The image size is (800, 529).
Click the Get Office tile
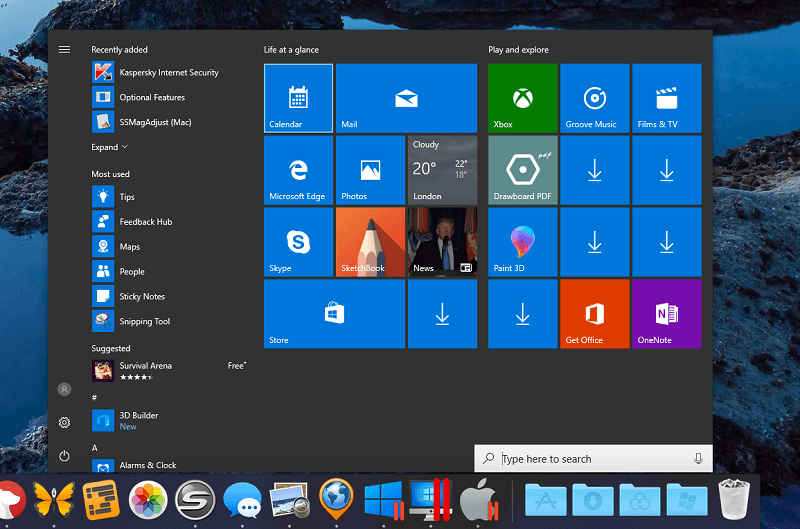click(594, 314)
